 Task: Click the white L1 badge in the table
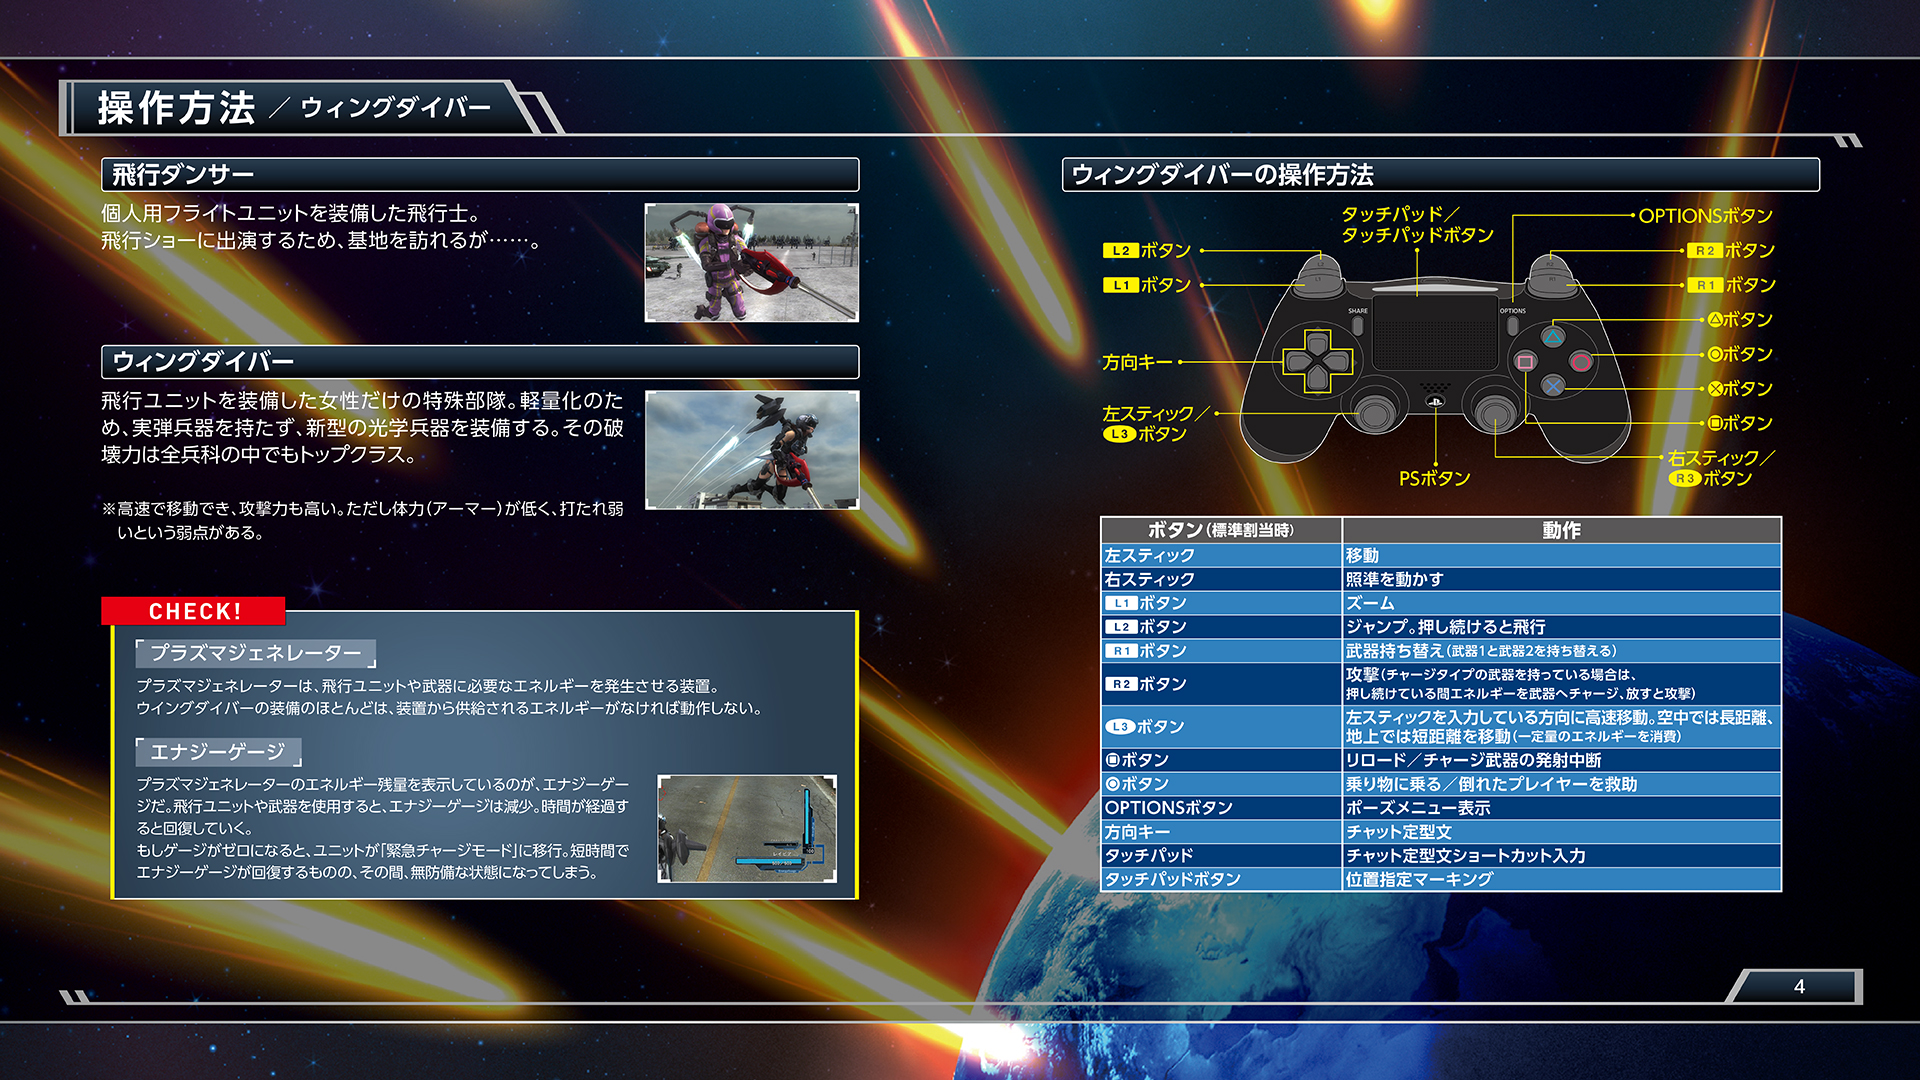click(x=1120, y=603)
